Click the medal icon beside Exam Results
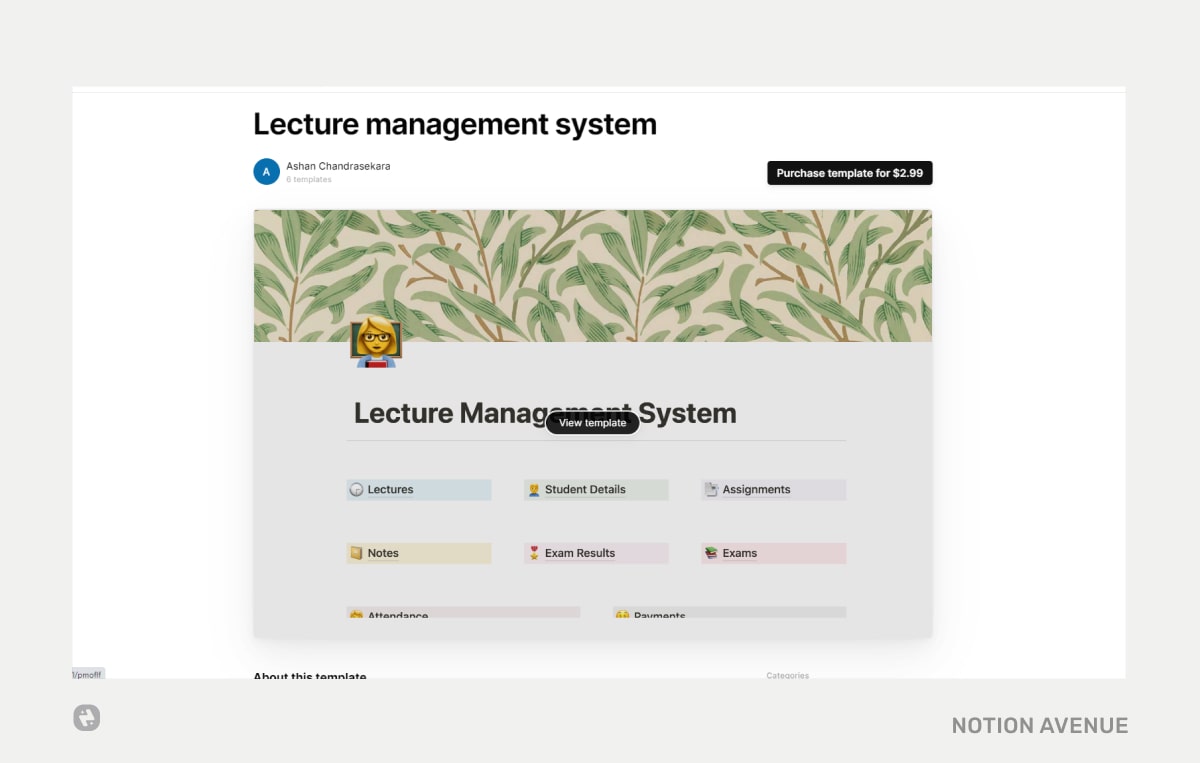 click(x=535, y=552)
